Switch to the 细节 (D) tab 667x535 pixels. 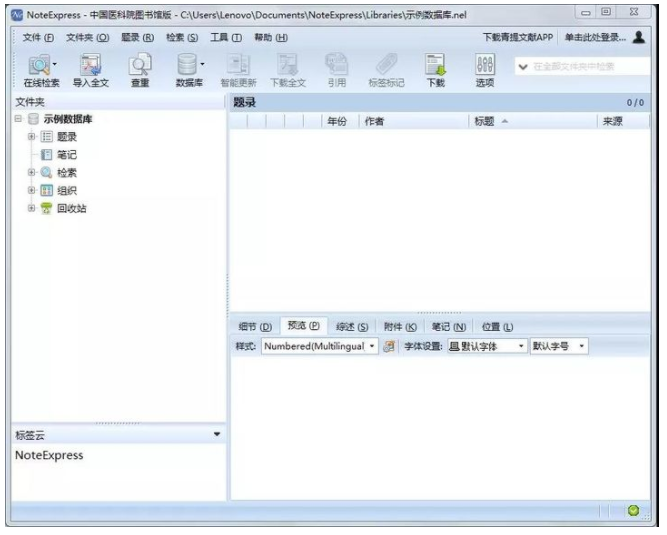(255, 327)
